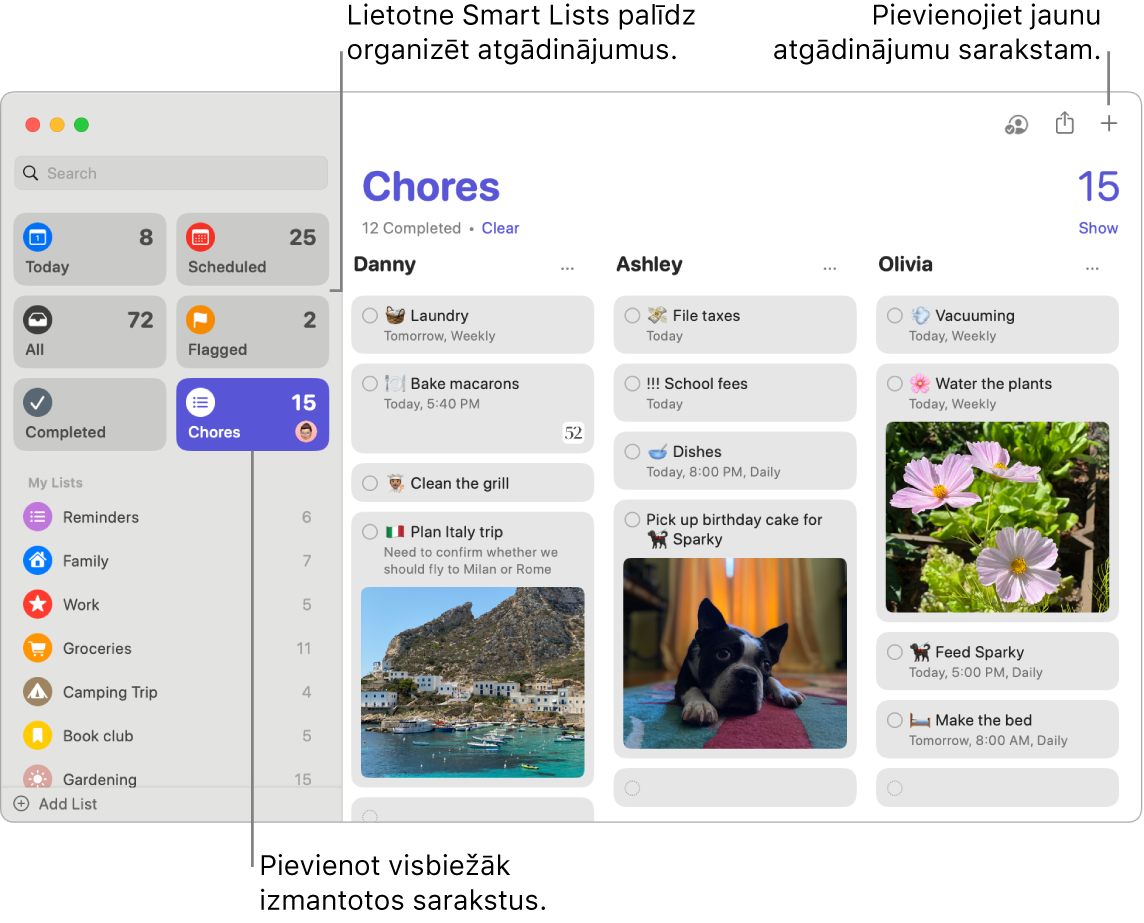
Task: Click the collaboration (add people) icon
Action: coord(1016,124)
